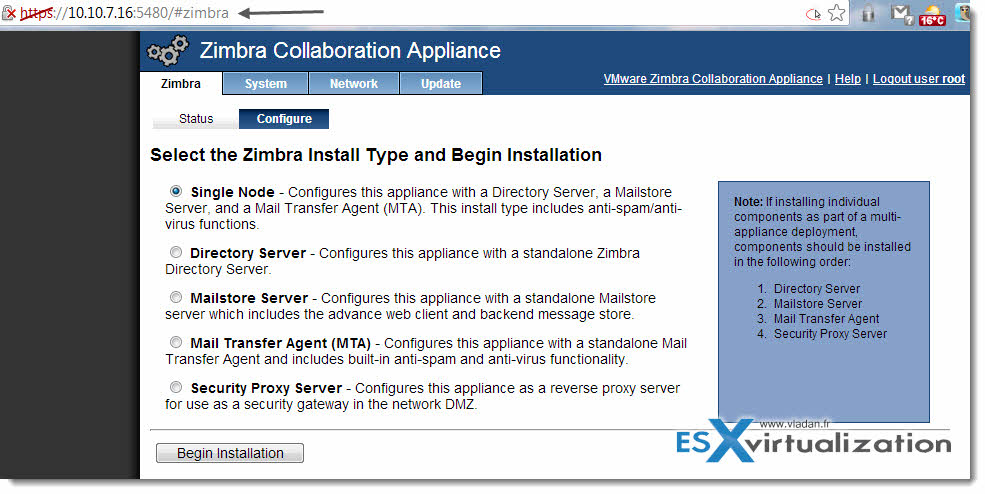The height and width of the screenshot is (494, 985).
Task: Show the Status sub-tab
Action: [x=196, y=119]
